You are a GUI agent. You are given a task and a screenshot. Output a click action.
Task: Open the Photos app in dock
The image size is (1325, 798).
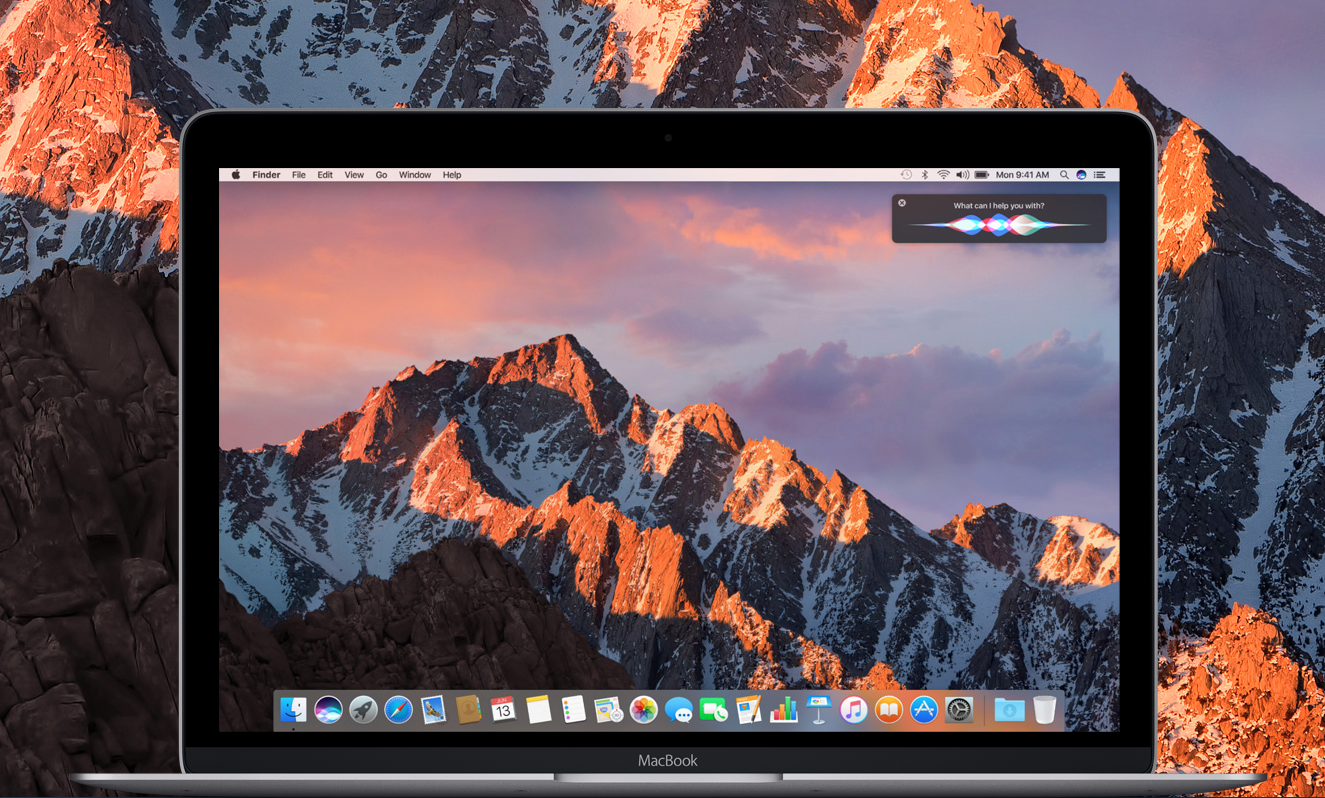(x=644, y=710)
